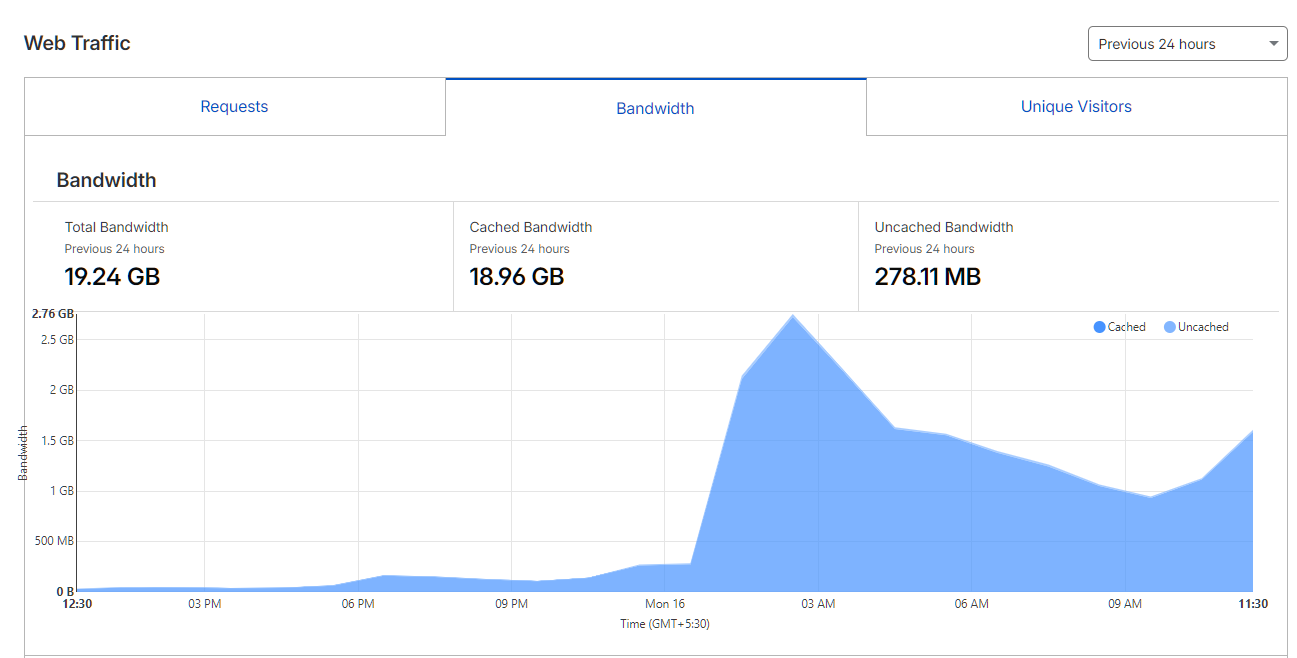Toggle the Cached series legend label
Image resolution: width=1297 pixels, height=658 pixels.
[x=1126, y=327]
